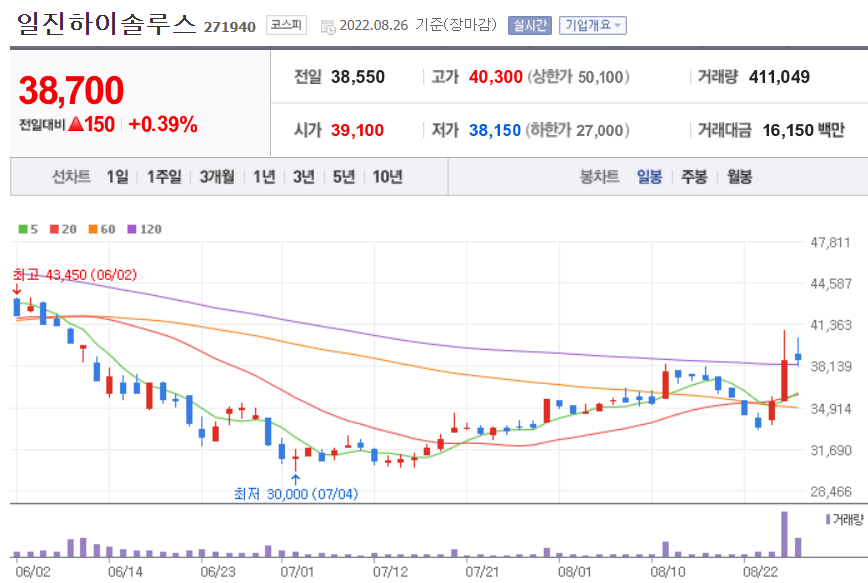Click the calendar icon beside the date
This screenshot has width=868, height=583.
(328, 27)
